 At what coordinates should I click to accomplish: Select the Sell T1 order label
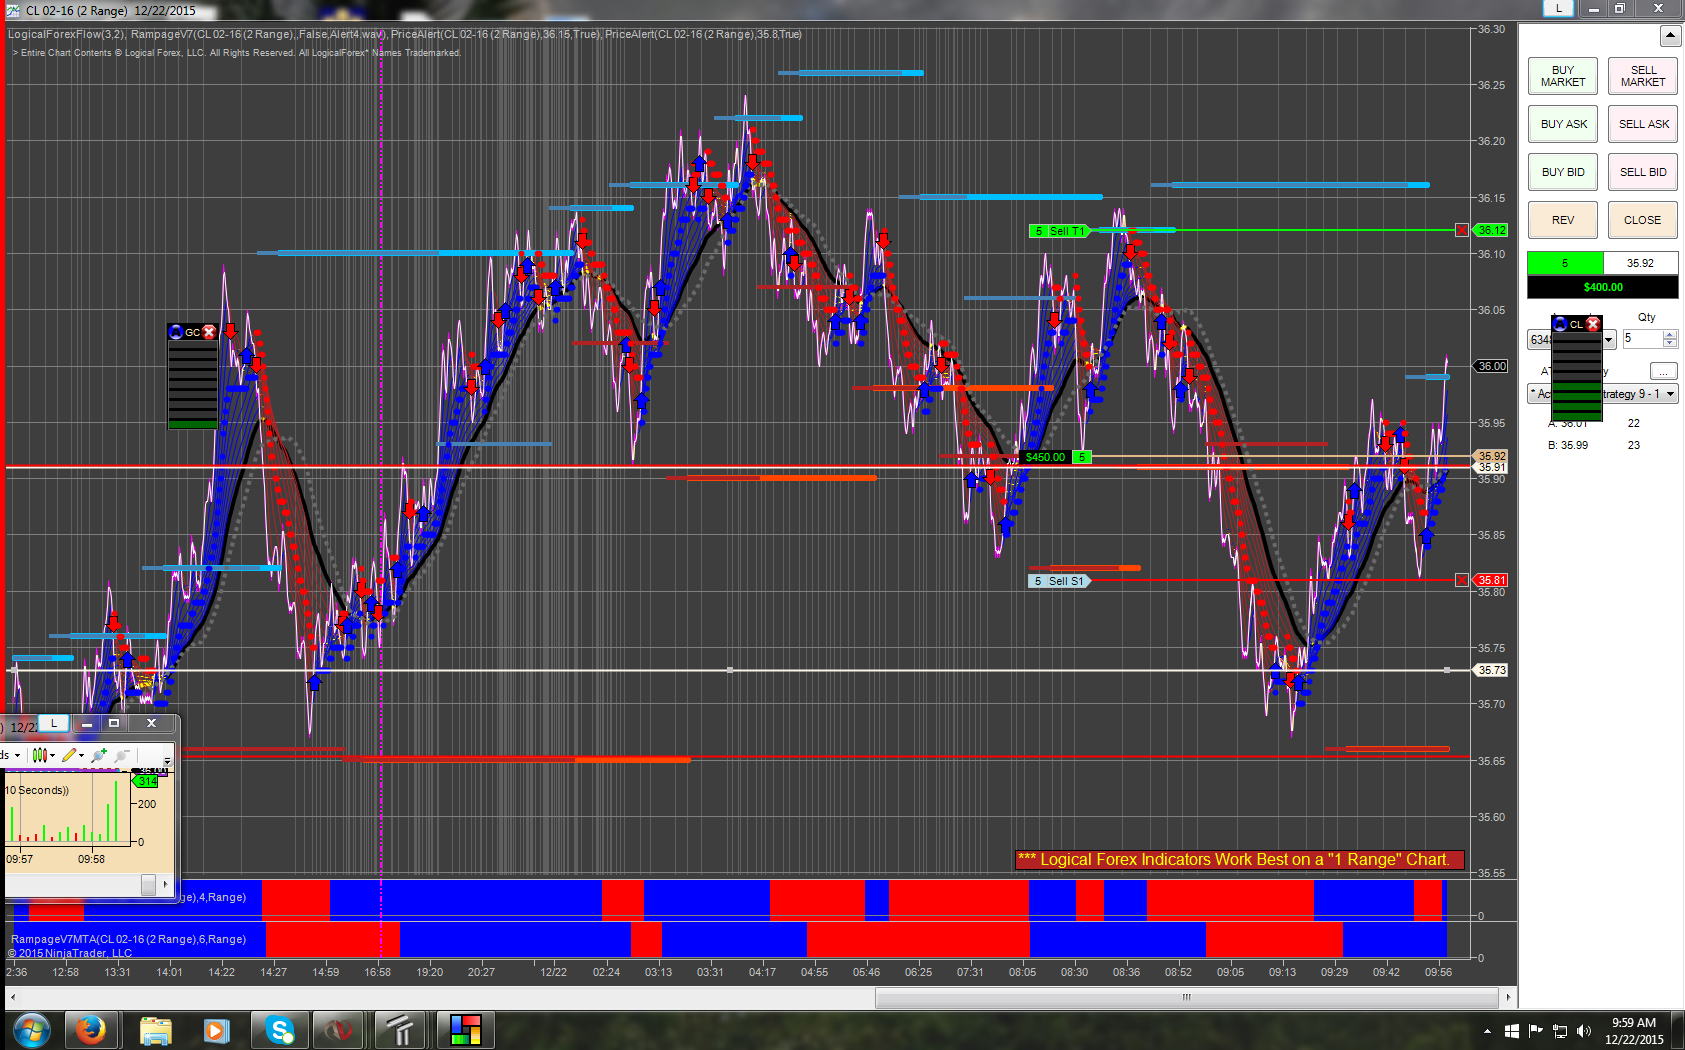(1060, 231)
